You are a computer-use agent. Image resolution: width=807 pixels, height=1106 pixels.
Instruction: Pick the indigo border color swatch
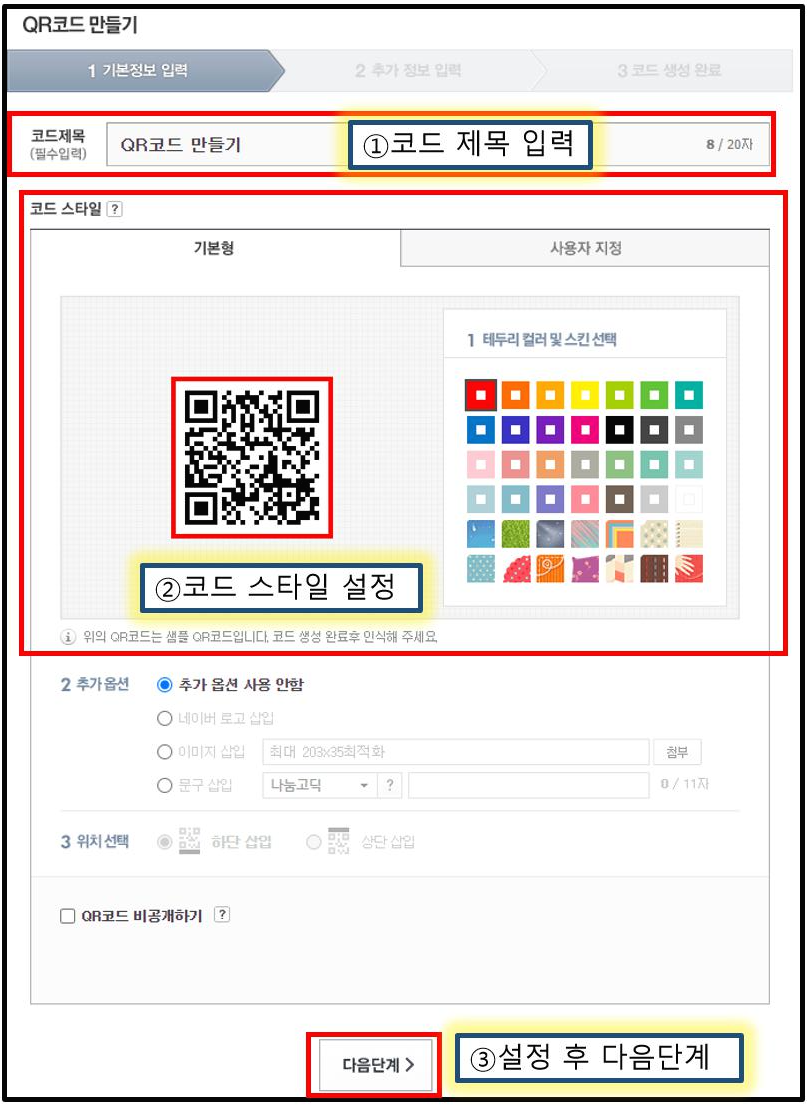click(516, 430)
